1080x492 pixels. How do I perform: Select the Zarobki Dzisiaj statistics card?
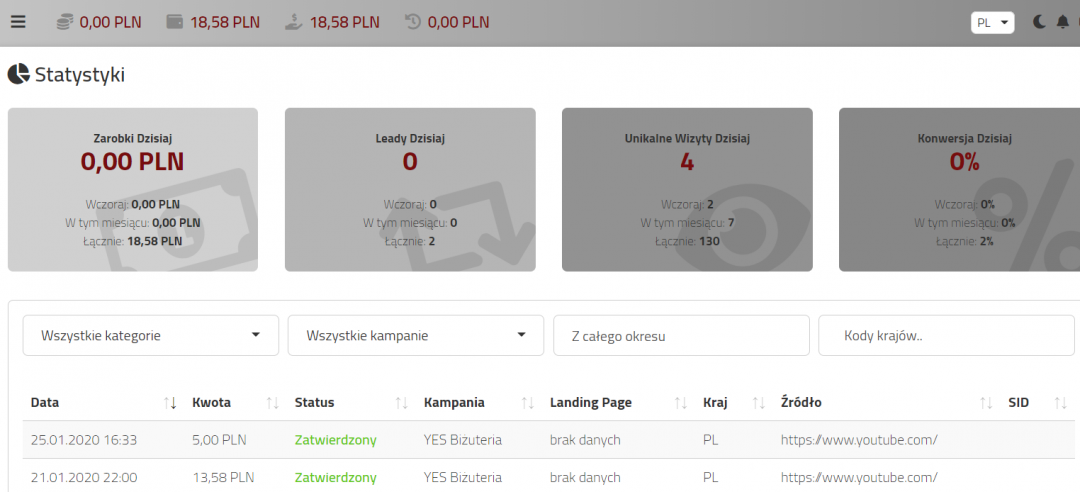coord(132,189)
